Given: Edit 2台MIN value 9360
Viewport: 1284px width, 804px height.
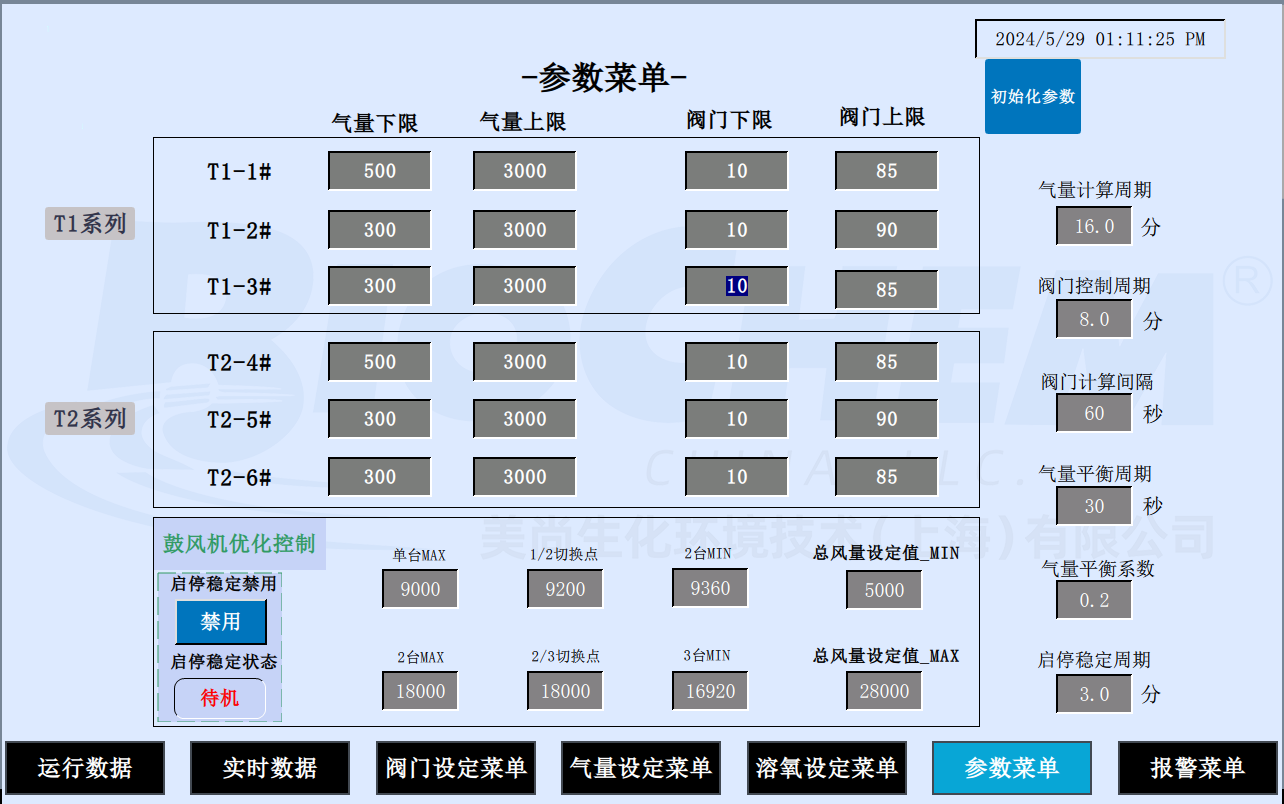Looking at the screenshot, I should coord(710,588).
